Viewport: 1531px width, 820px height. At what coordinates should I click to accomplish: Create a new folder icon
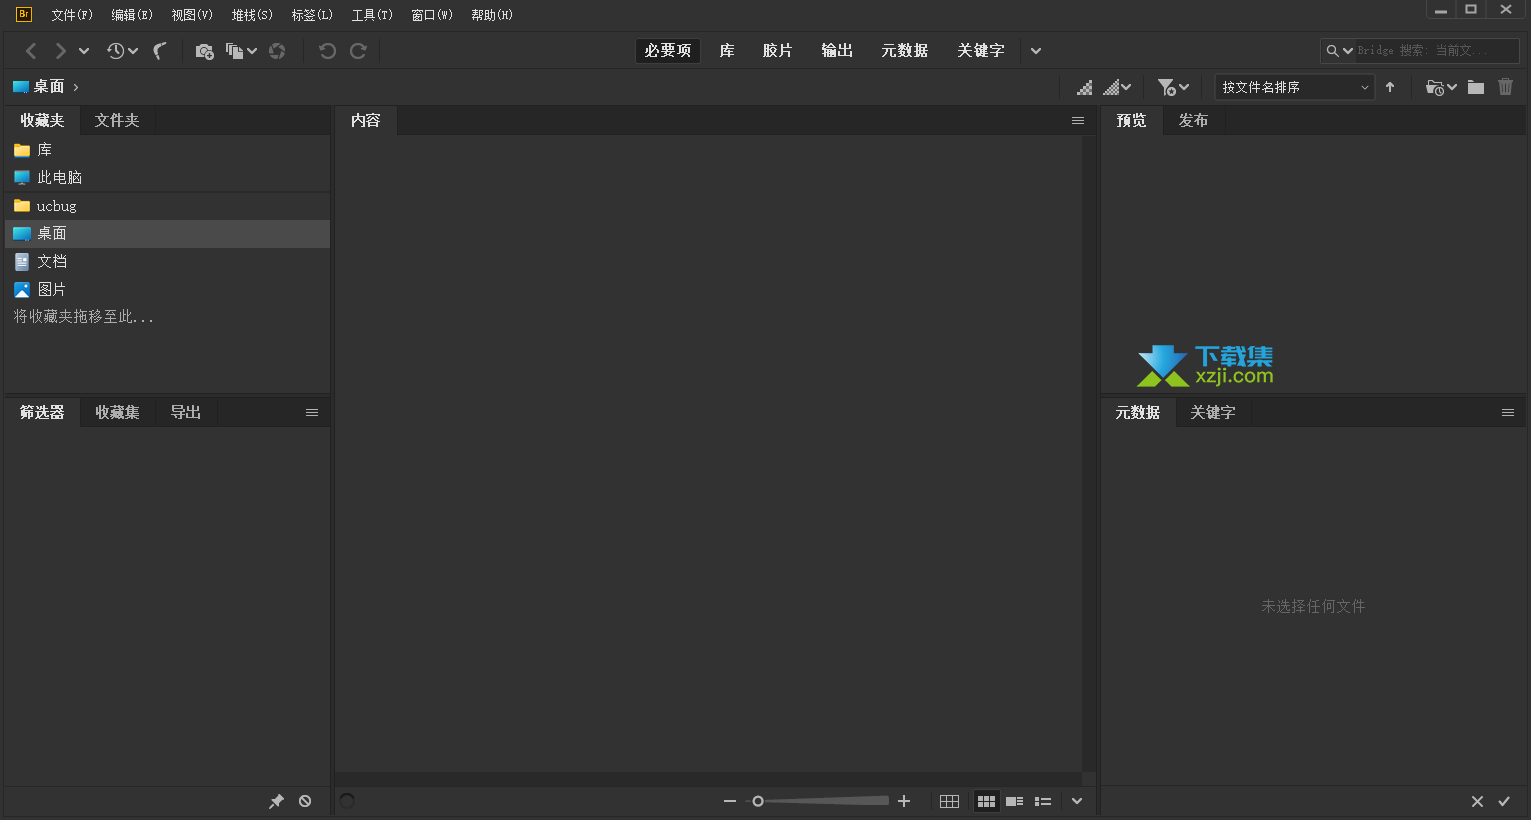tap(1476, 87)
